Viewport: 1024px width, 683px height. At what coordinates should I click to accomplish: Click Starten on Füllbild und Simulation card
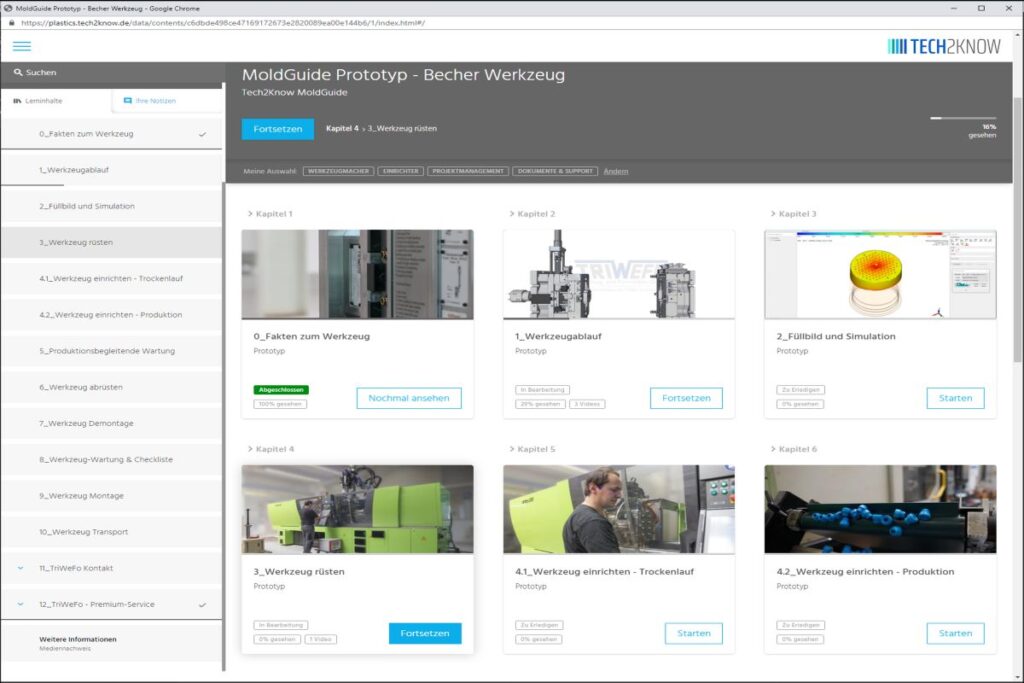[955, 398]
